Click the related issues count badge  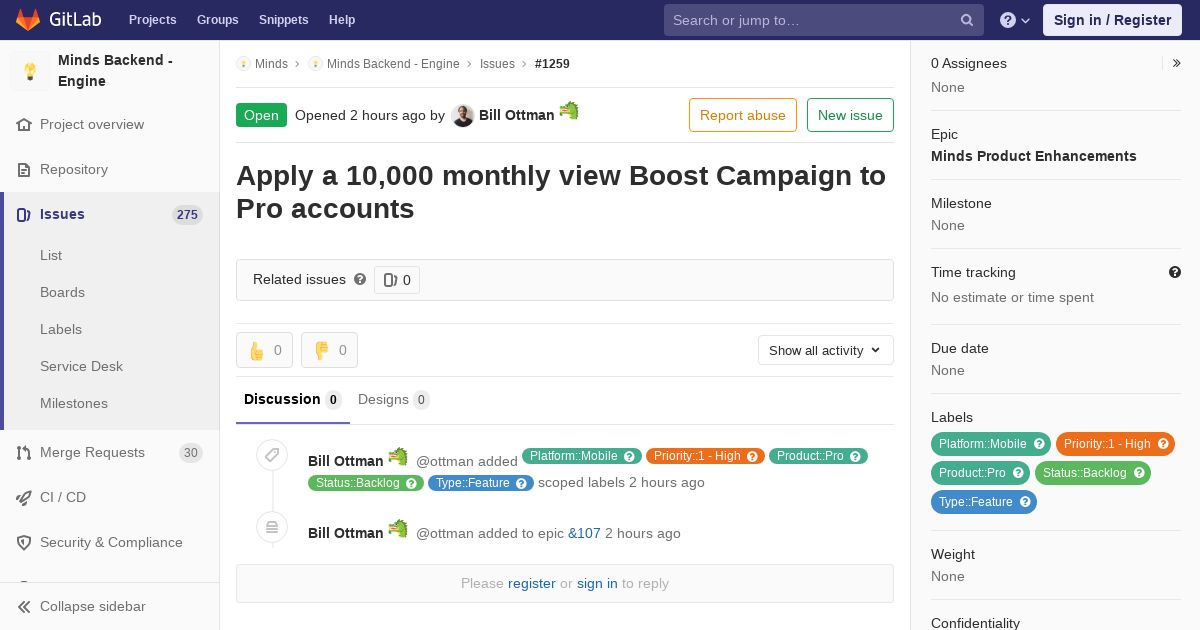point(397,280)
